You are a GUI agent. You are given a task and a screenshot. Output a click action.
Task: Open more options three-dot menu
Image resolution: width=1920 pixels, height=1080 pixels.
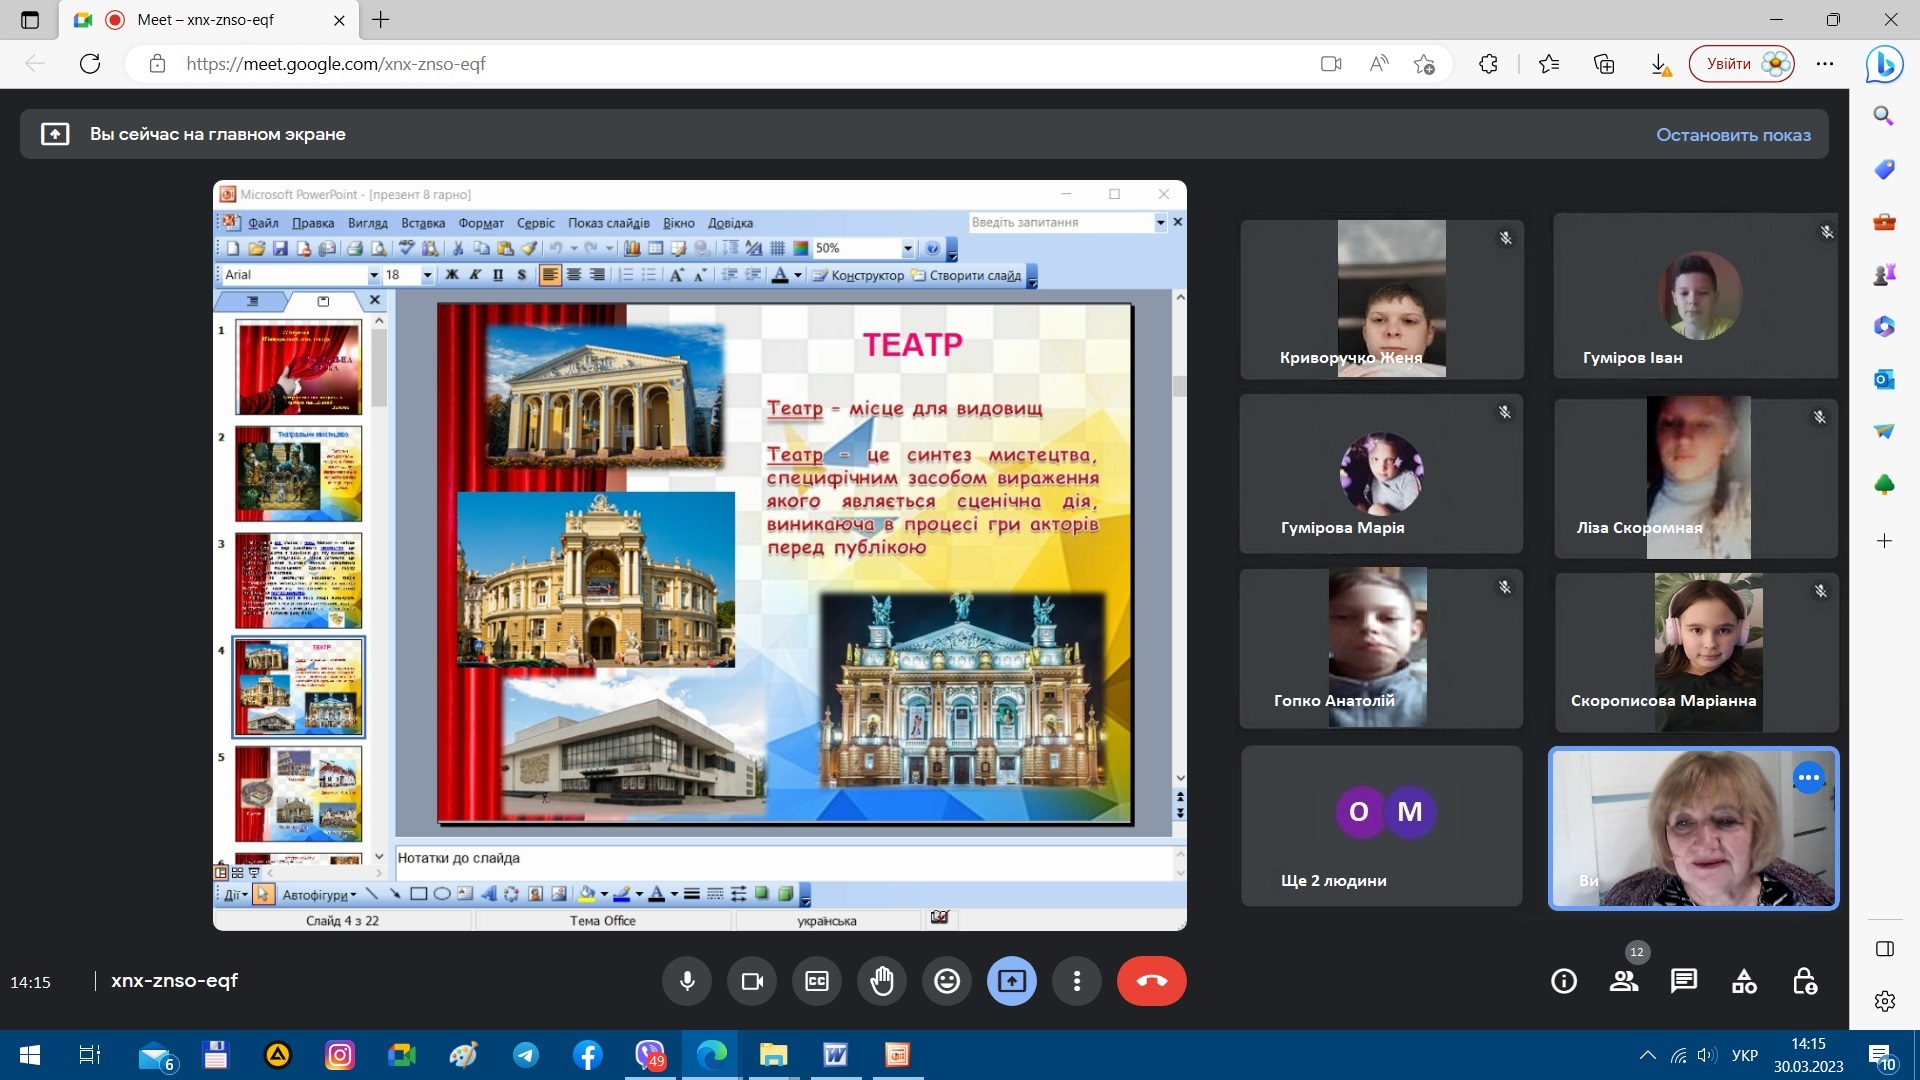tap(1077, 981)
